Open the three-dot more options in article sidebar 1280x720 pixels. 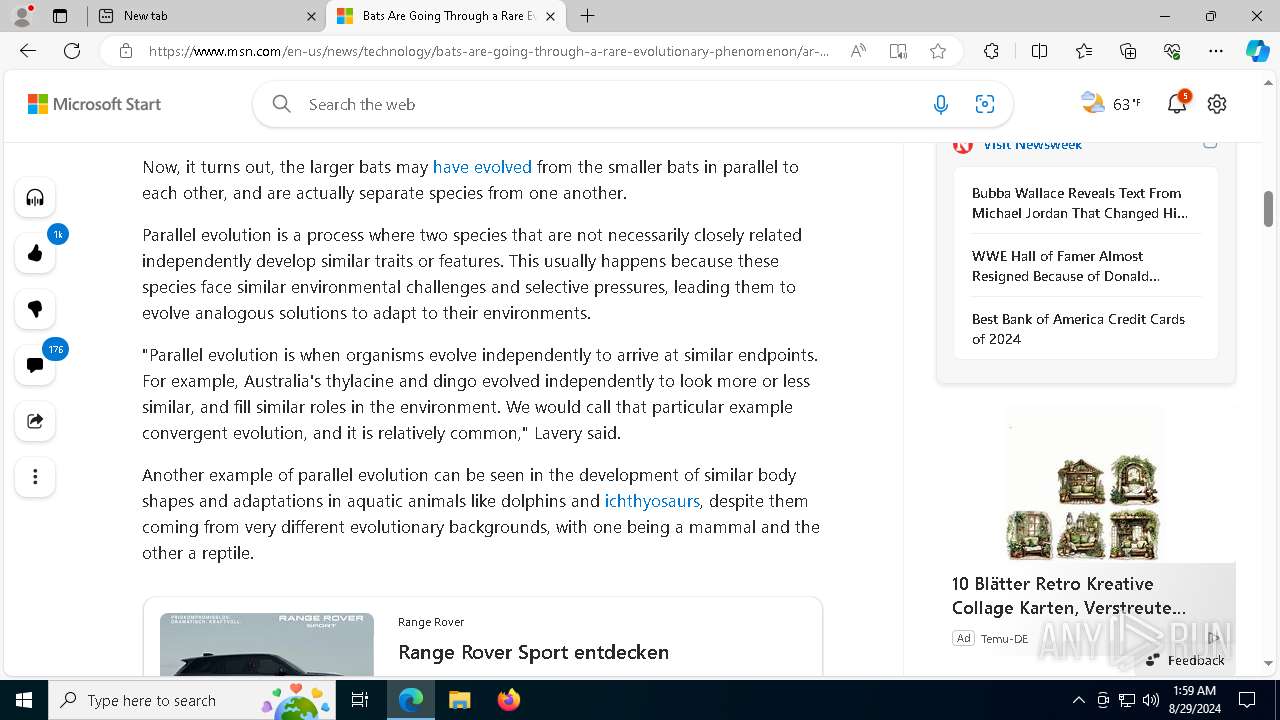(35, 477)
